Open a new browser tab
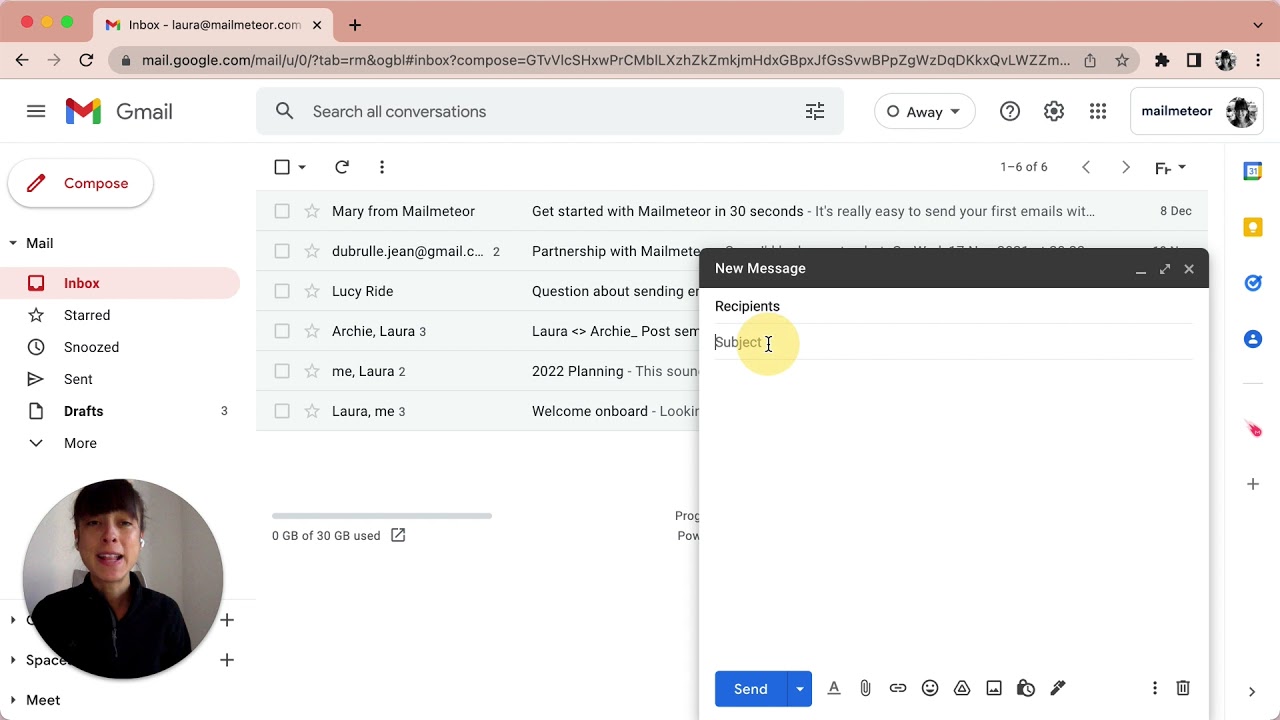1280x720 pixels. pos(355,24)
